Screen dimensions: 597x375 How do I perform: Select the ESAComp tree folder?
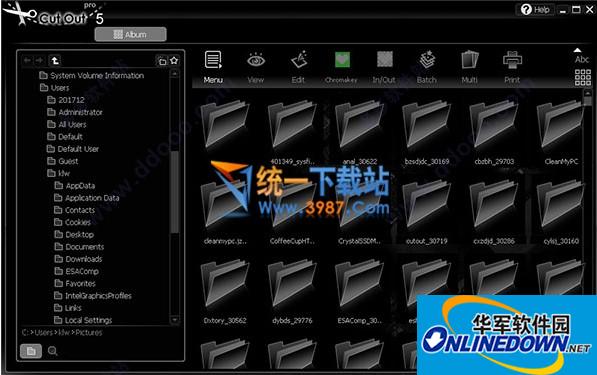coord(77,271)
